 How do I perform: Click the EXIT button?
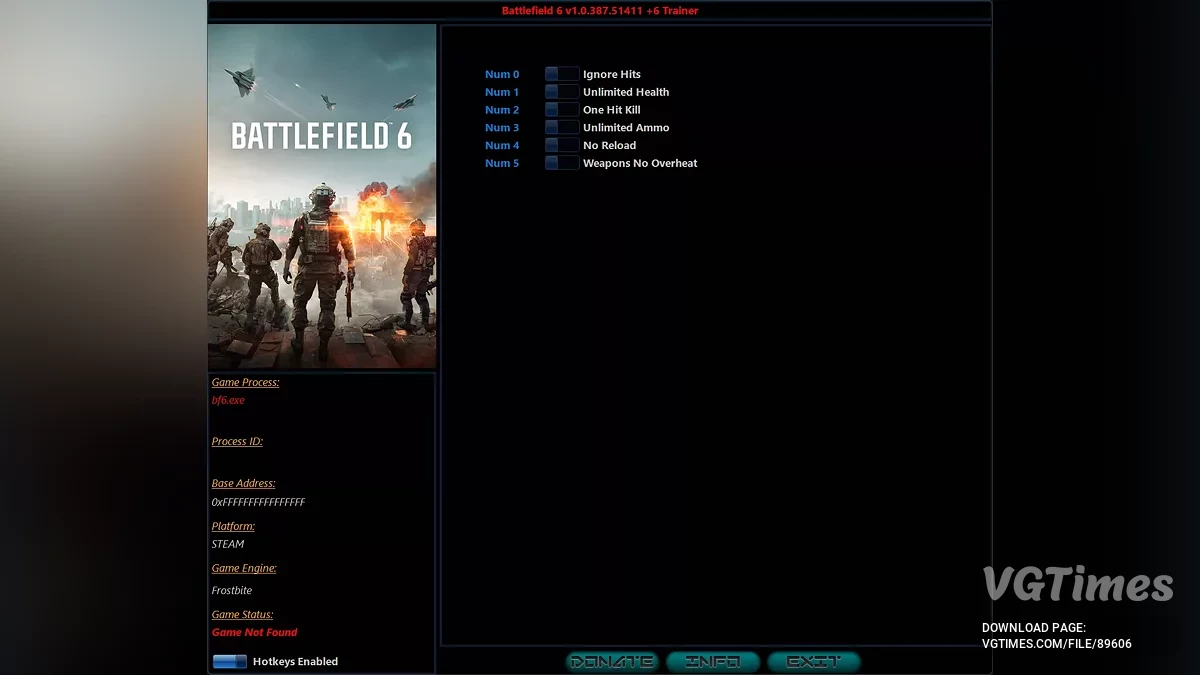point(813,661)
